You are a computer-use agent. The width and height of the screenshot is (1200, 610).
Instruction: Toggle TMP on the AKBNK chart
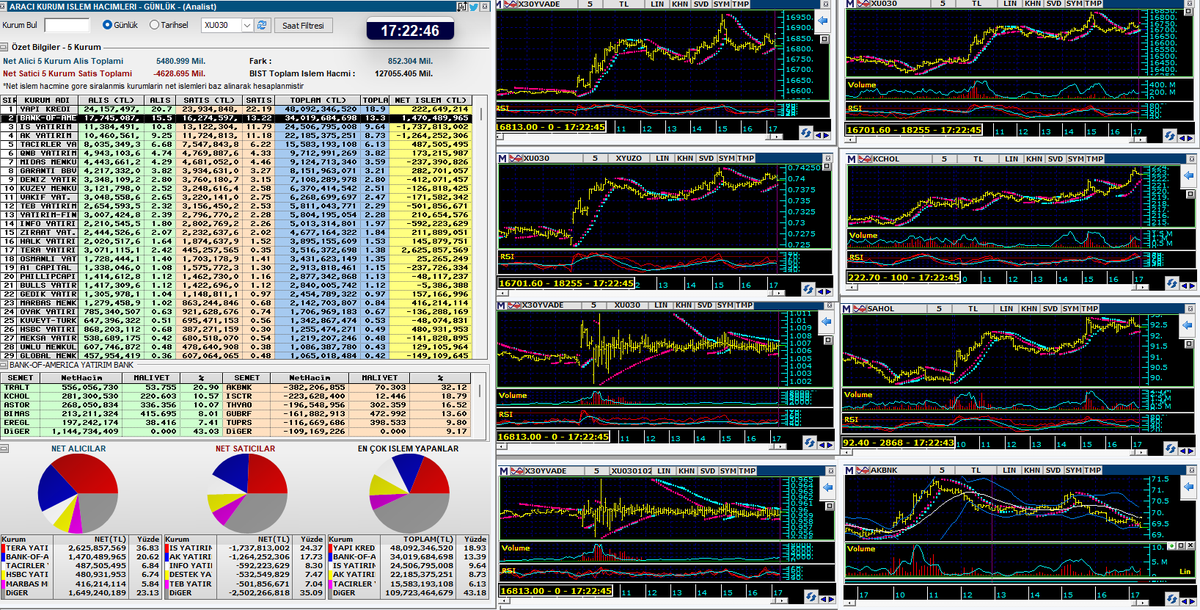point(1092,470)
